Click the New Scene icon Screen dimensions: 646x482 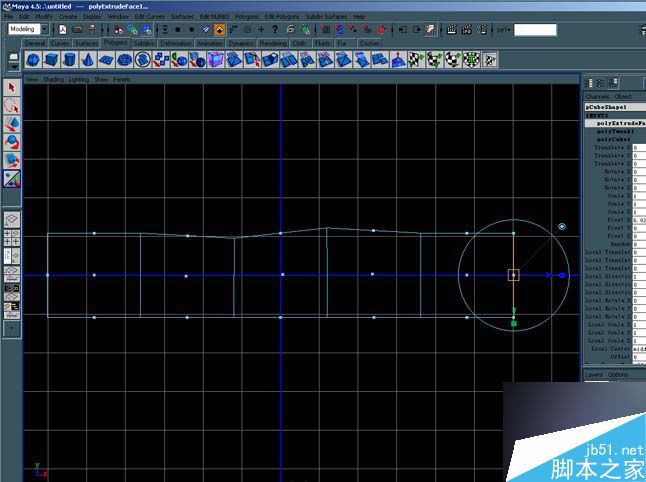tap(63, 29)
